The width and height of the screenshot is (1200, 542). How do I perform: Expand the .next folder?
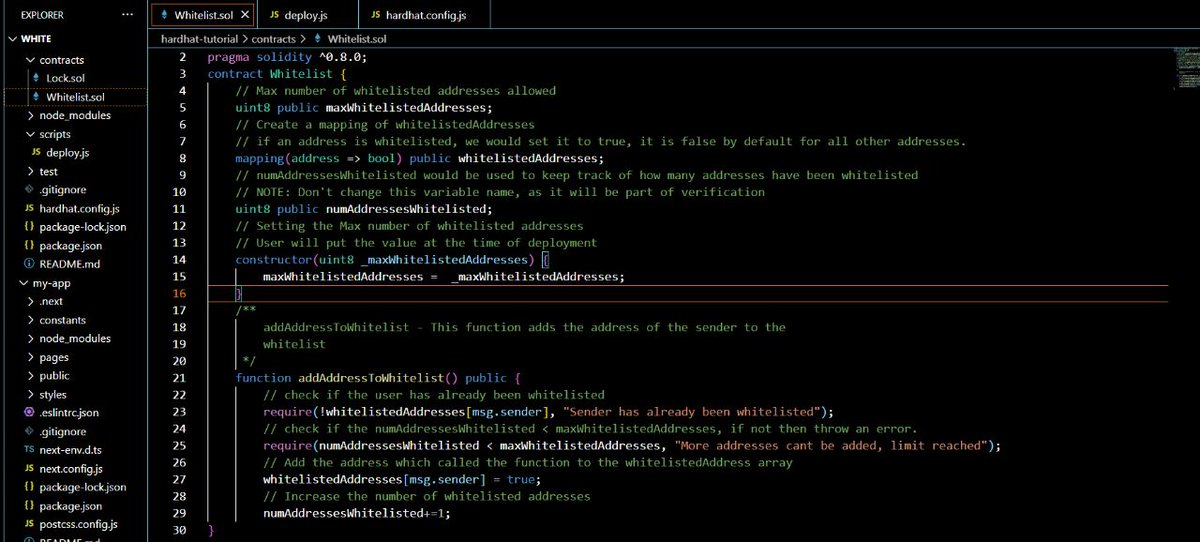pos(51,301)
